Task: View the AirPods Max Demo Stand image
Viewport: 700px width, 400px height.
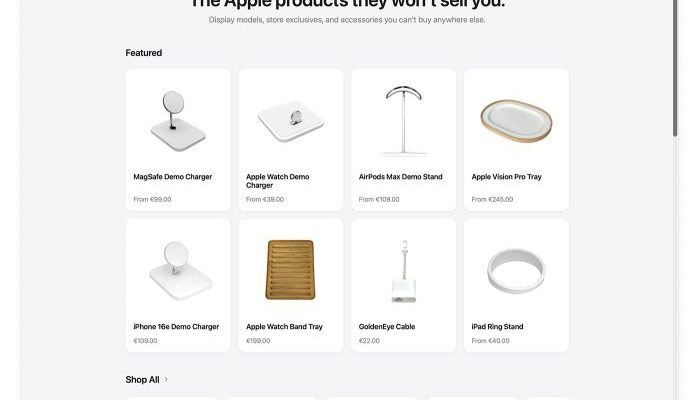Action: point(404,121)
